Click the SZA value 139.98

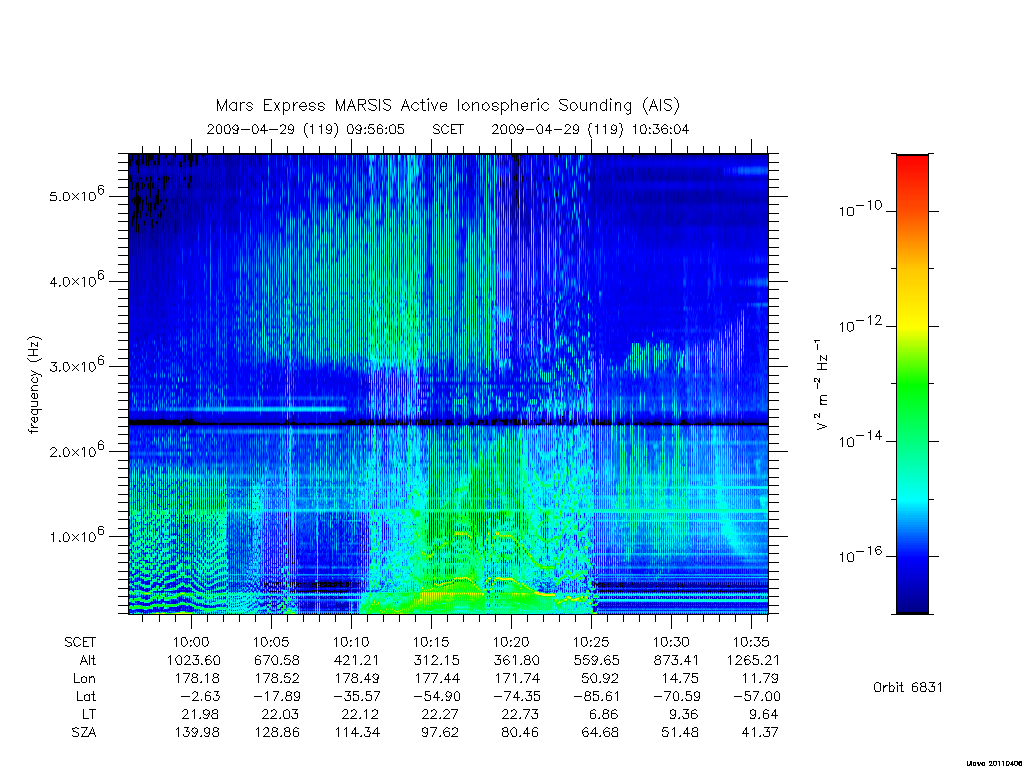[x=197, y=732]
